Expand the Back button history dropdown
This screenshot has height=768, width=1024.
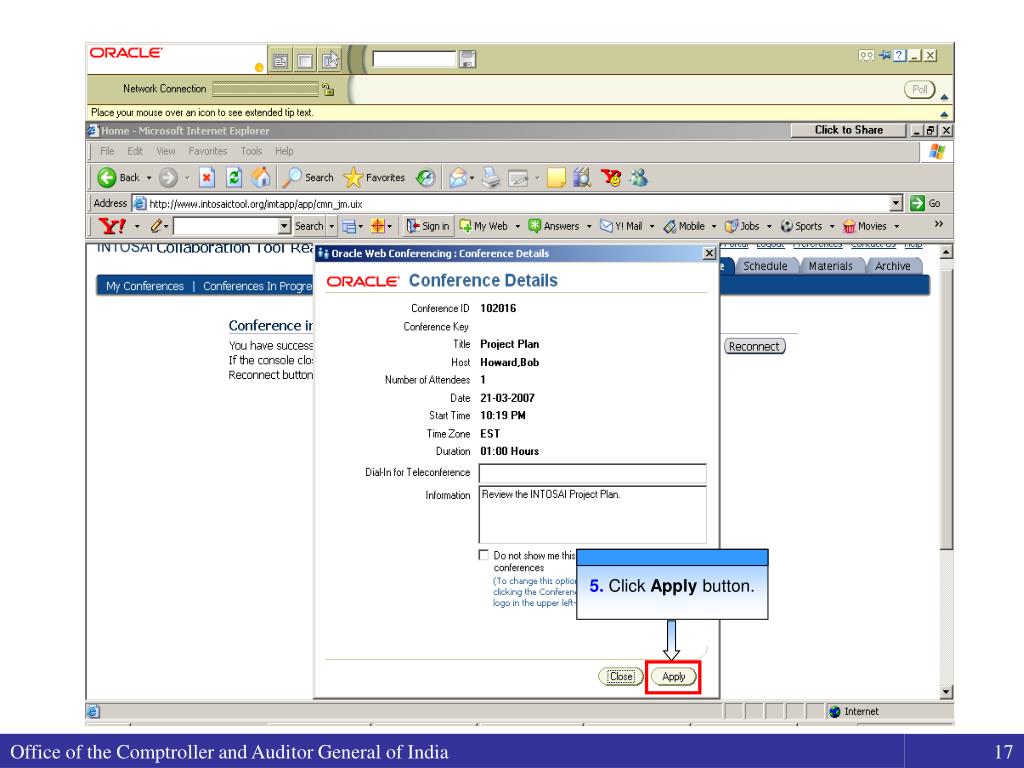pyautogui.click(x=149, y=178)
